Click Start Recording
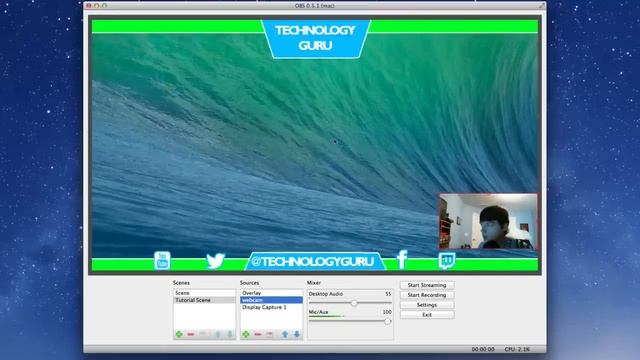This screenshot has height=360, width=640. click(427, 295)
